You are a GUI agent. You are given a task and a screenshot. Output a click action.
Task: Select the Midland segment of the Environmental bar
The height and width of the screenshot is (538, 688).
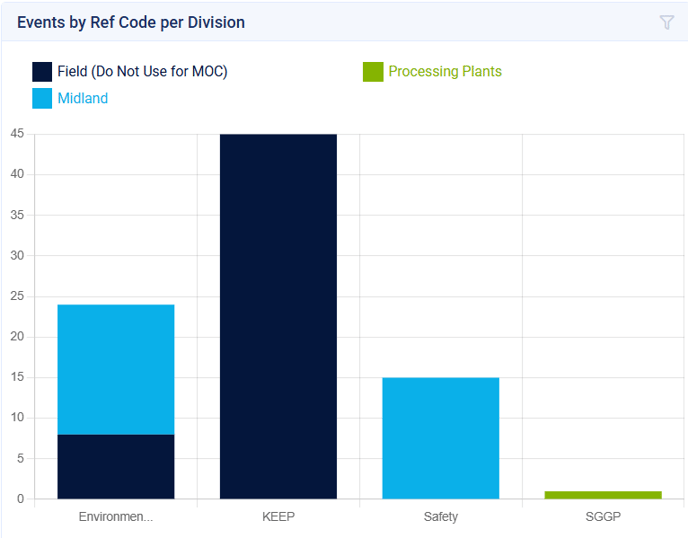click(x=116, y=369)
